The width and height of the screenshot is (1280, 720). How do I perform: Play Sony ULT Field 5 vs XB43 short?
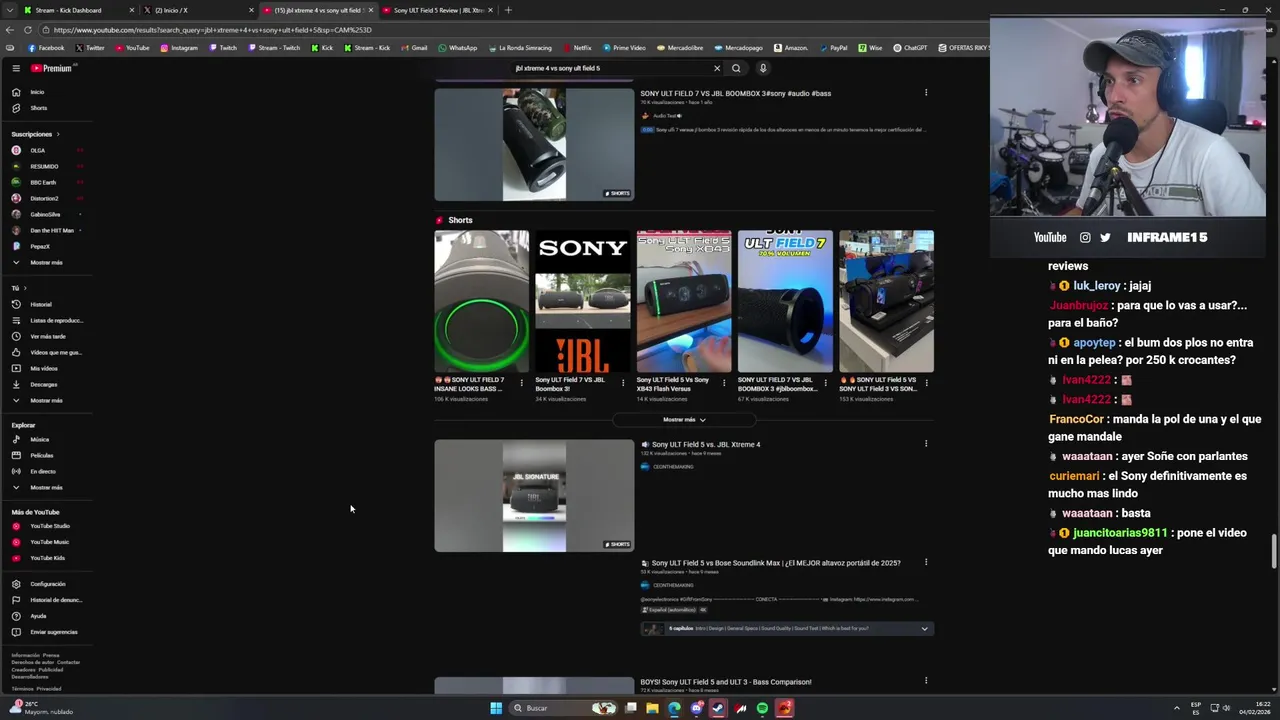pyautogui.click(x=684, y=301)
